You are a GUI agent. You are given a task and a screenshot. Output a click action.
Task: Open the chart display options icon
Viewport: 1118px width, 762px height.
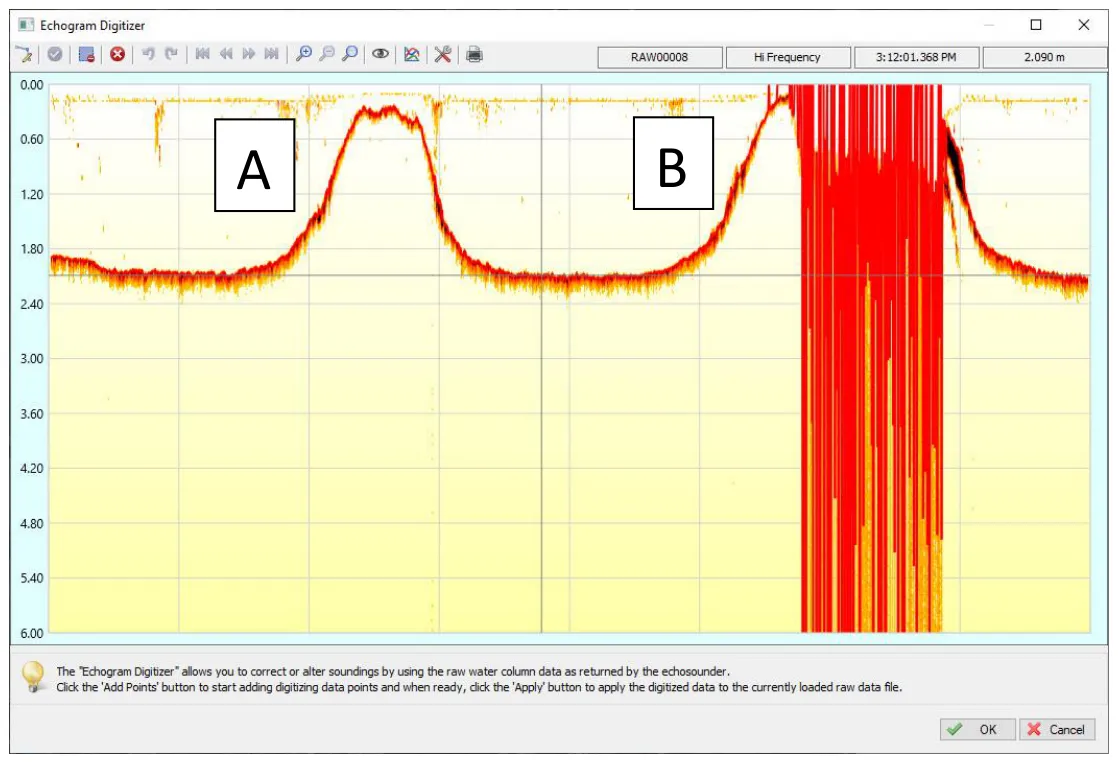(x=411, y=54)
